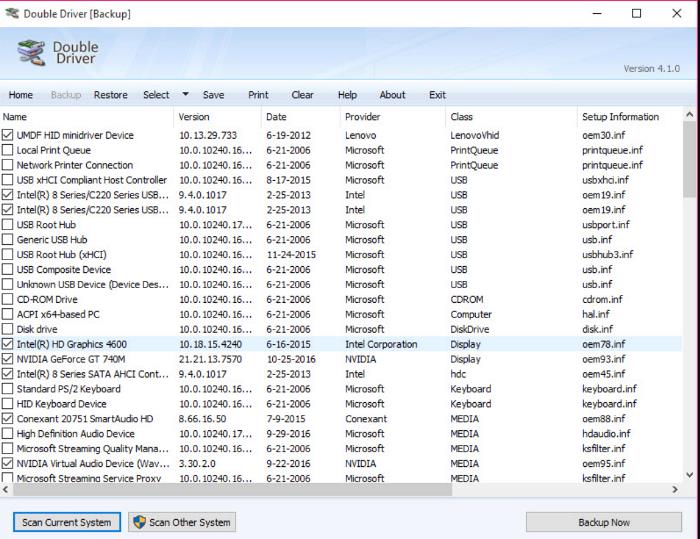The height and width of the screenshot is (539, 700).
Task: Uncheck Conexant 20751 SmartAudio HD checkbox
Action: pyautogui.click(x=7, y=418)
